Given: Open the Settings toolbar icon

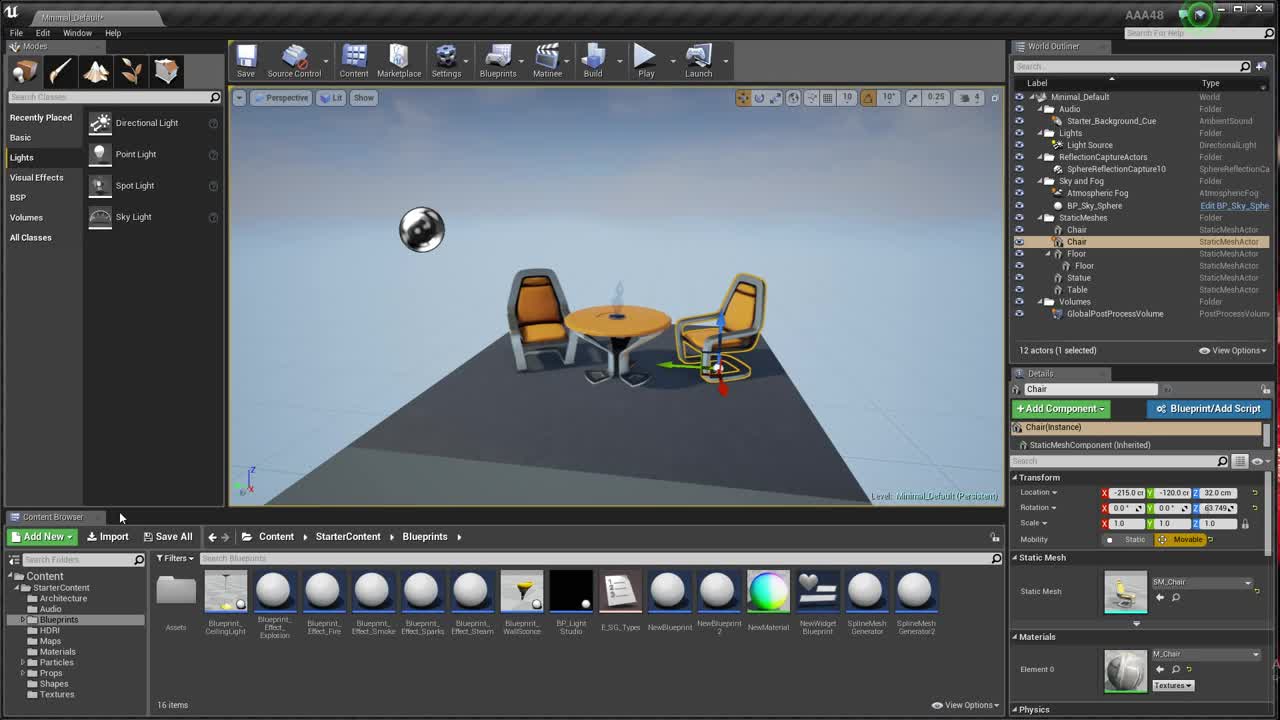Looking at the screenshot, I should coord(446,62).
